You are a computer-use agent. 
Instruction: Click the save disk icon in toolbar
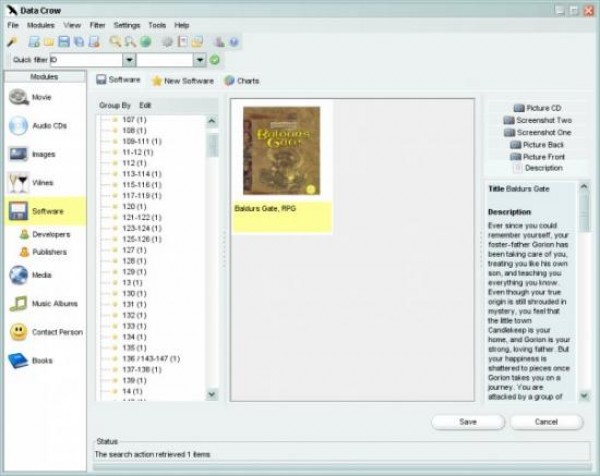64,42
